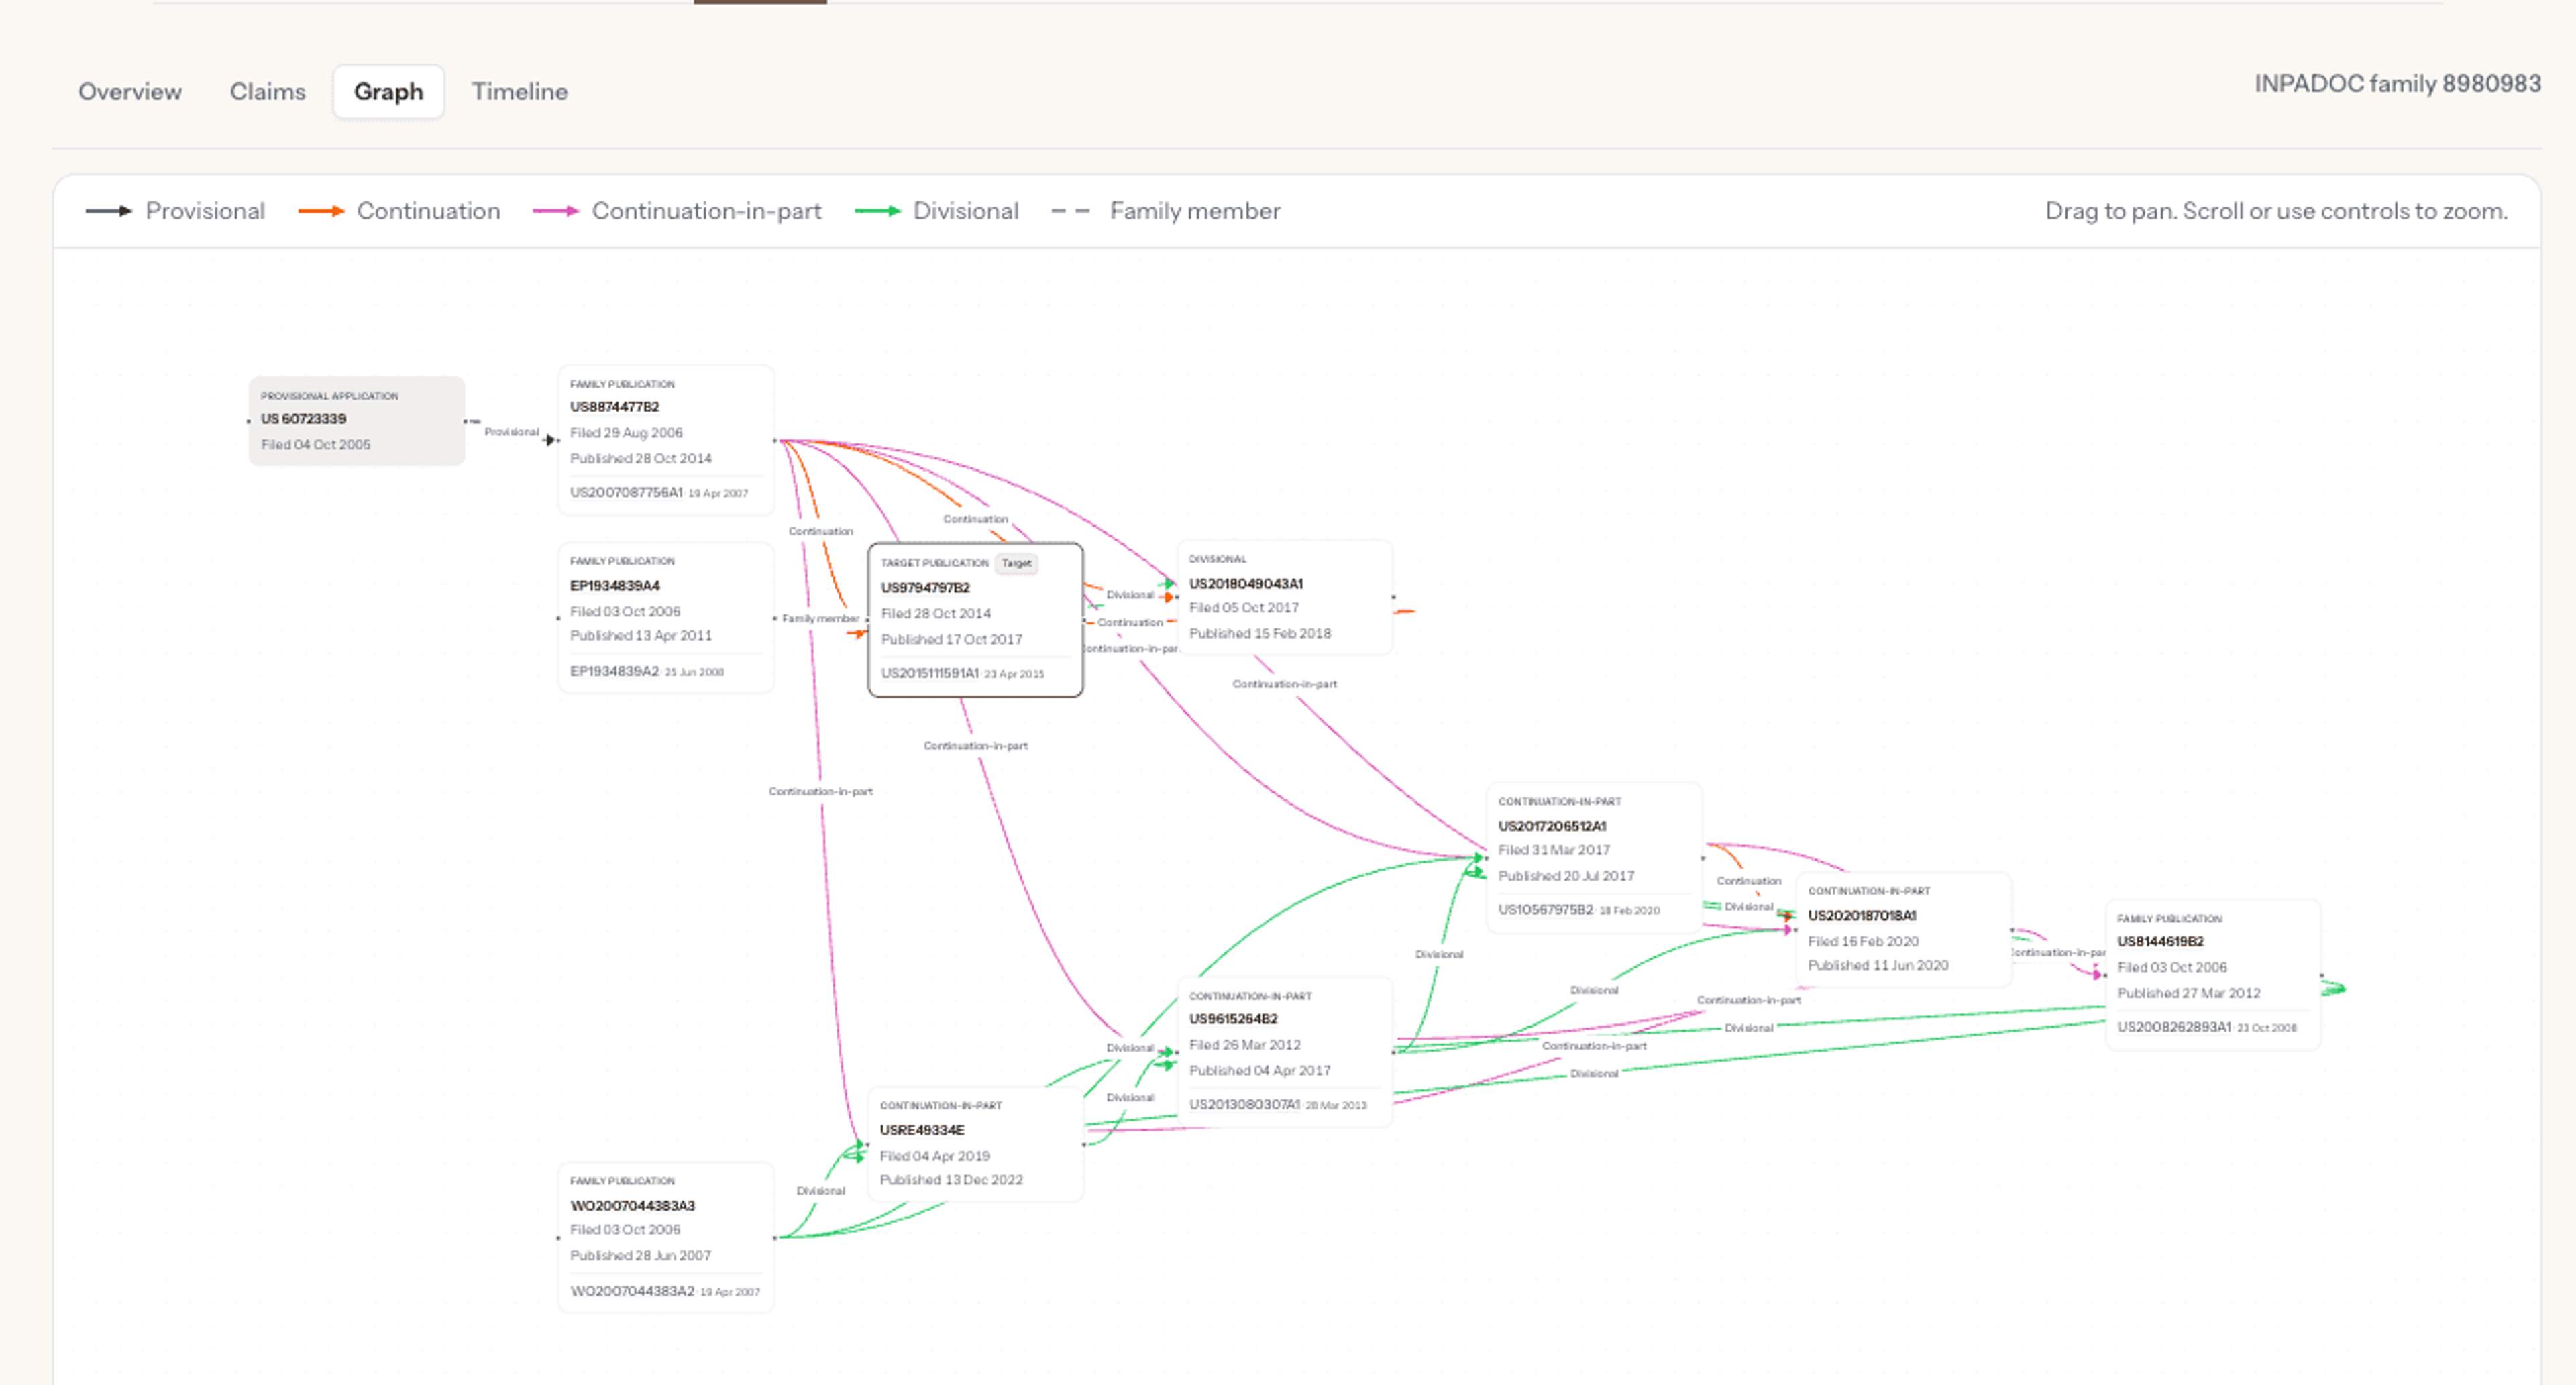Click the Provisional edge label near US8874477B2
The height and width of the screenshot is (1385, 2576).
[511, 431]
